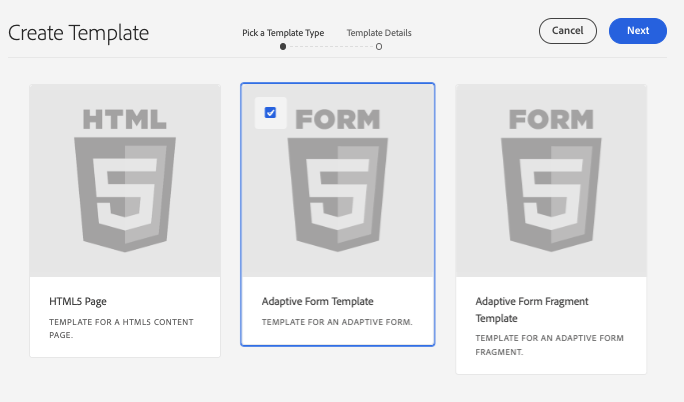Screen dimensions: 684x402
Task: Click the 'Adaptive Form Template' title text
Action: (x=318, y=301)
